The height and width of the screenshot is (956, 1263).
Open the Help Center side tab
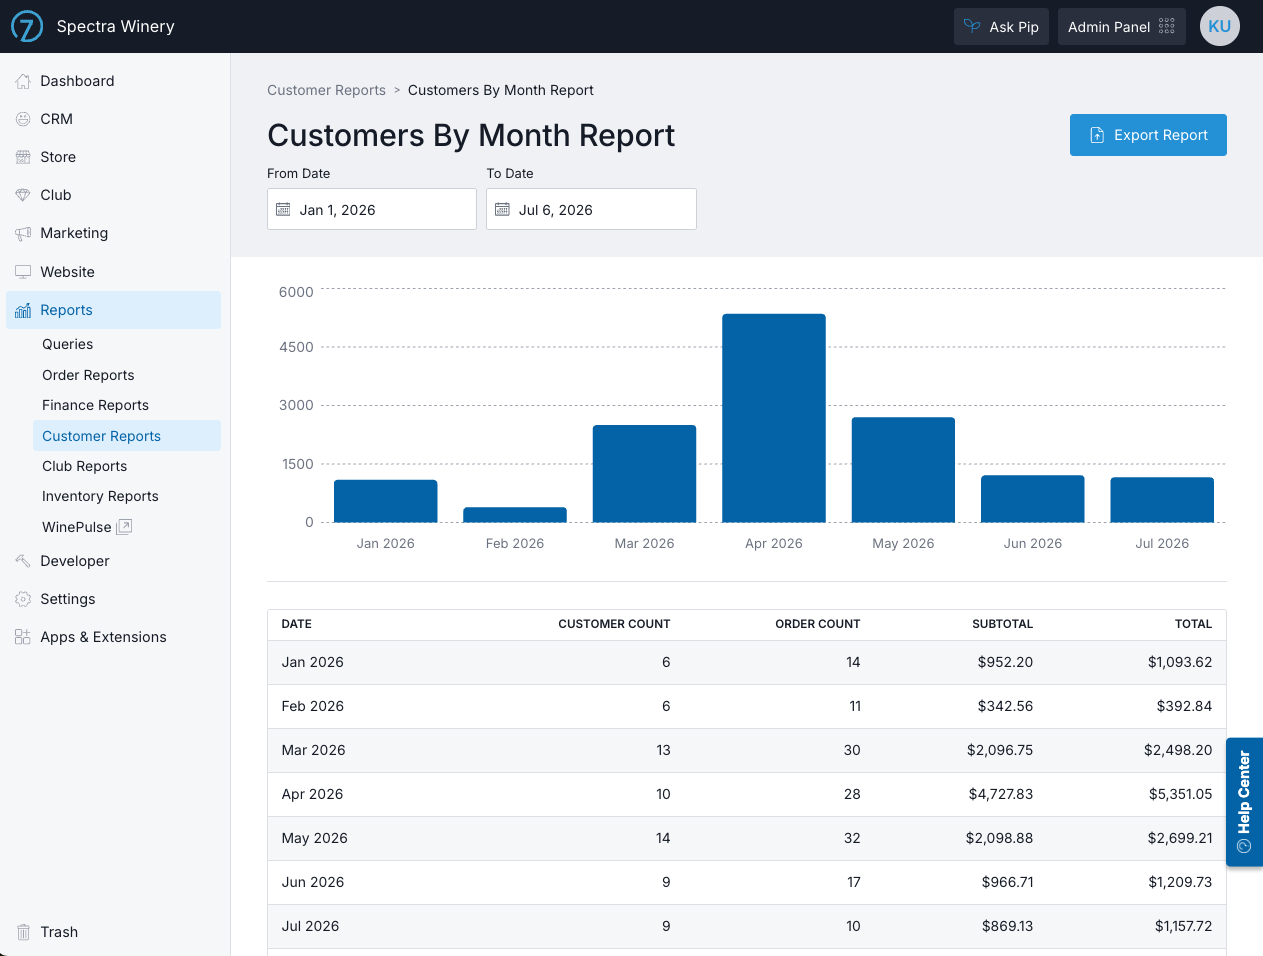pyautogui.click(x=1244, y=802)
